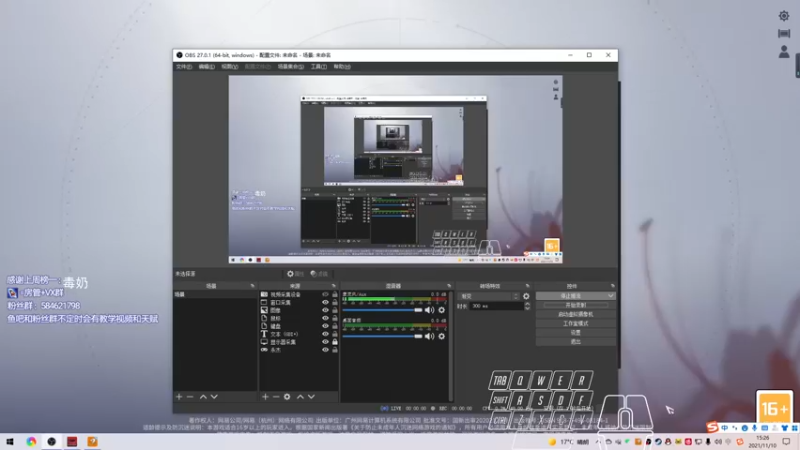Move scene down in the scenes panel
Screen dimensions: 800x450
point(214,396)
